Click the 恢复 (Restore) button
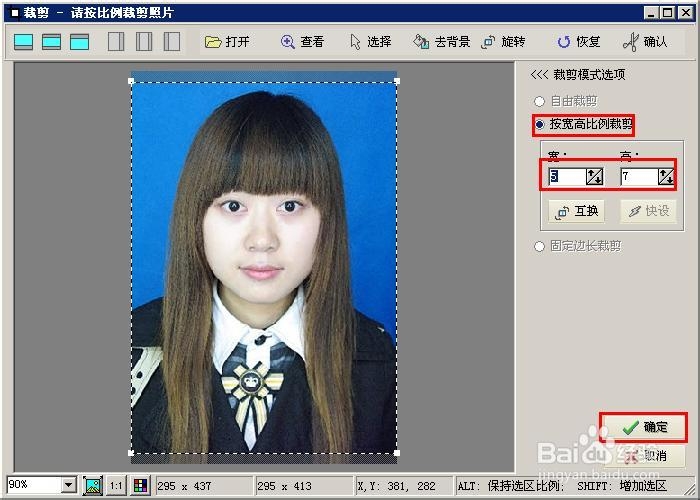The height and width of the screenshot is (500, 700). (x=579, y=42)
